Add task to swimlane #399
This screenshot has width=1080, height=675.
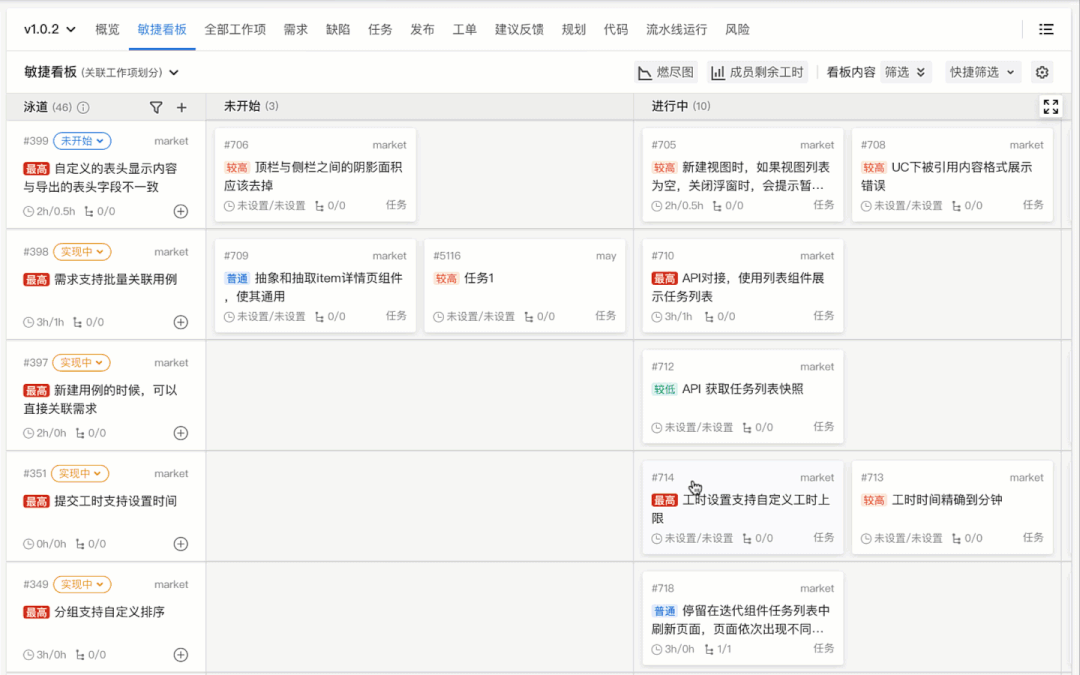[180, 211]
